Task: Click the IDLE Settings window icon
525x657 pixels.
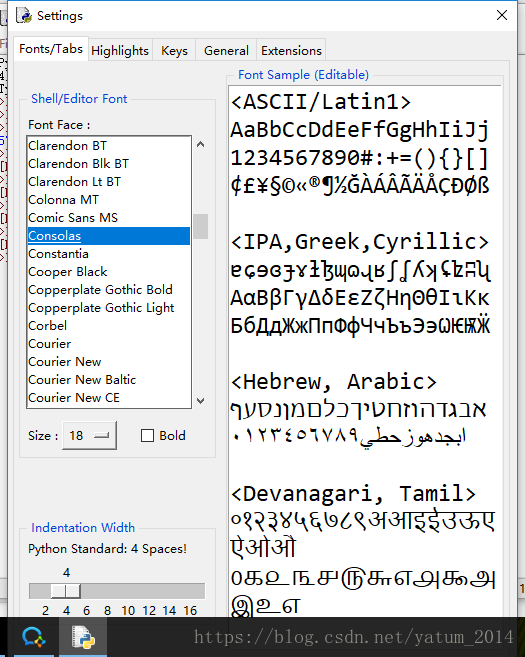Action: (23, 15)
